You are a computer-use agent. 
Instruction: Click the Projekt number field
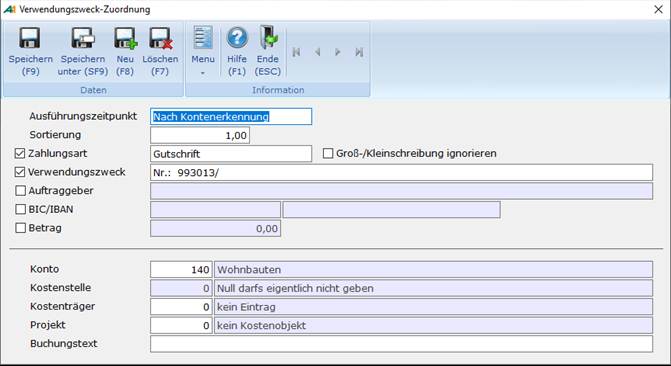pyautogui.click(x=181, y=325)
